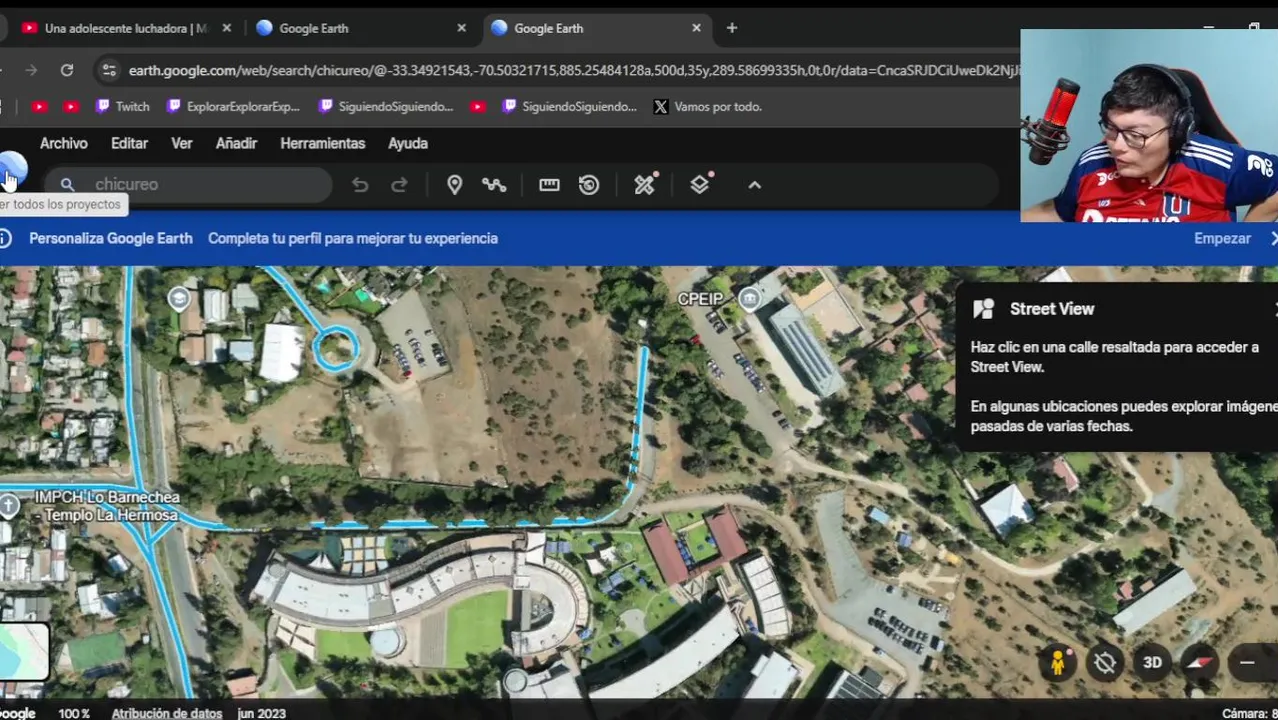Click the IMPCH Lo Barnechea Templo label
The height and width of the screenshot is (720, 1278).
(107, 506)
